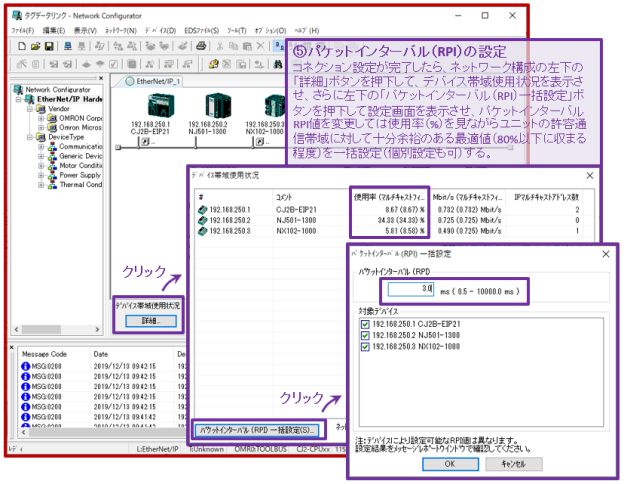Expand the Communications device type node

pos(41,146)
